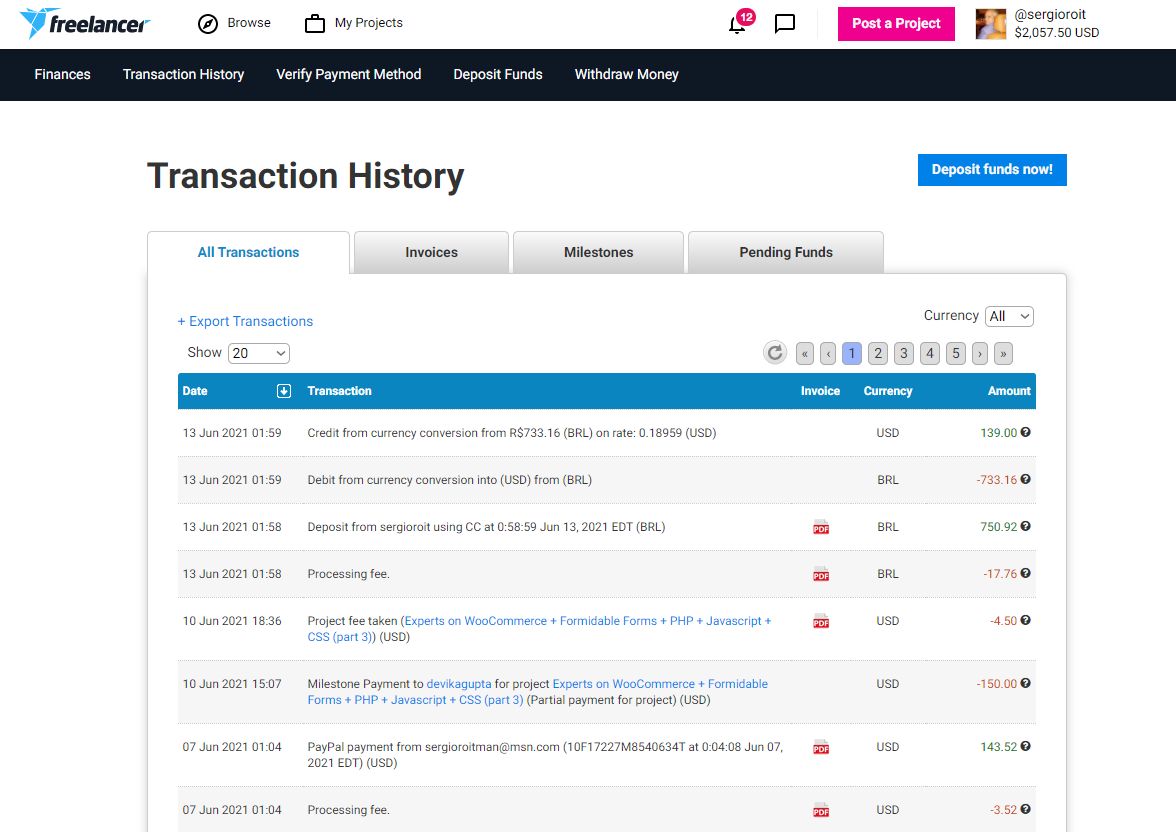This screenshot has height=832, width=1176.
Task: Open project link in Milestone Payment row
Action: (x=538, y=692)
